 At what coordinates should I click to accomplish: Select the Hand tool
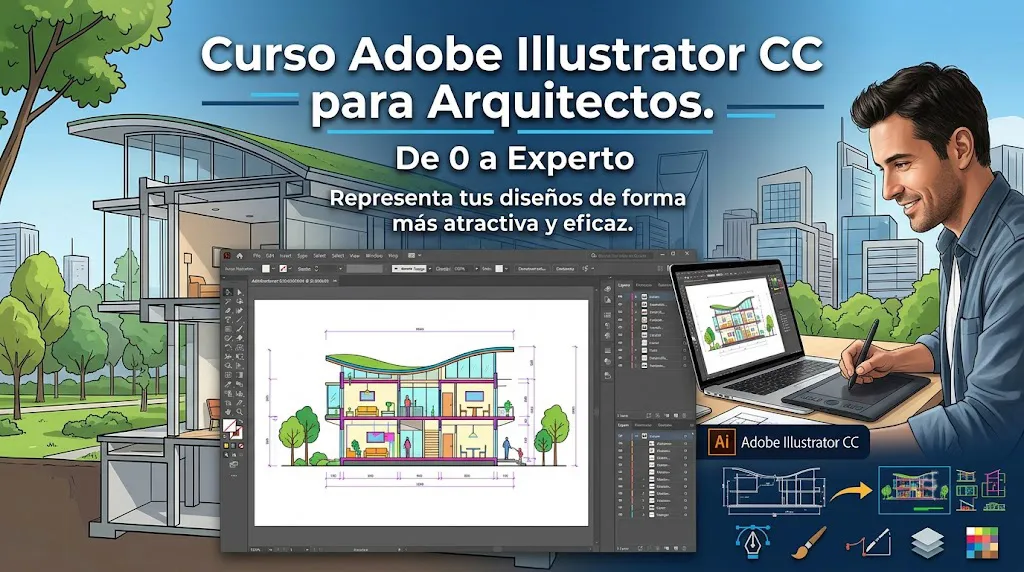point(228,412)
